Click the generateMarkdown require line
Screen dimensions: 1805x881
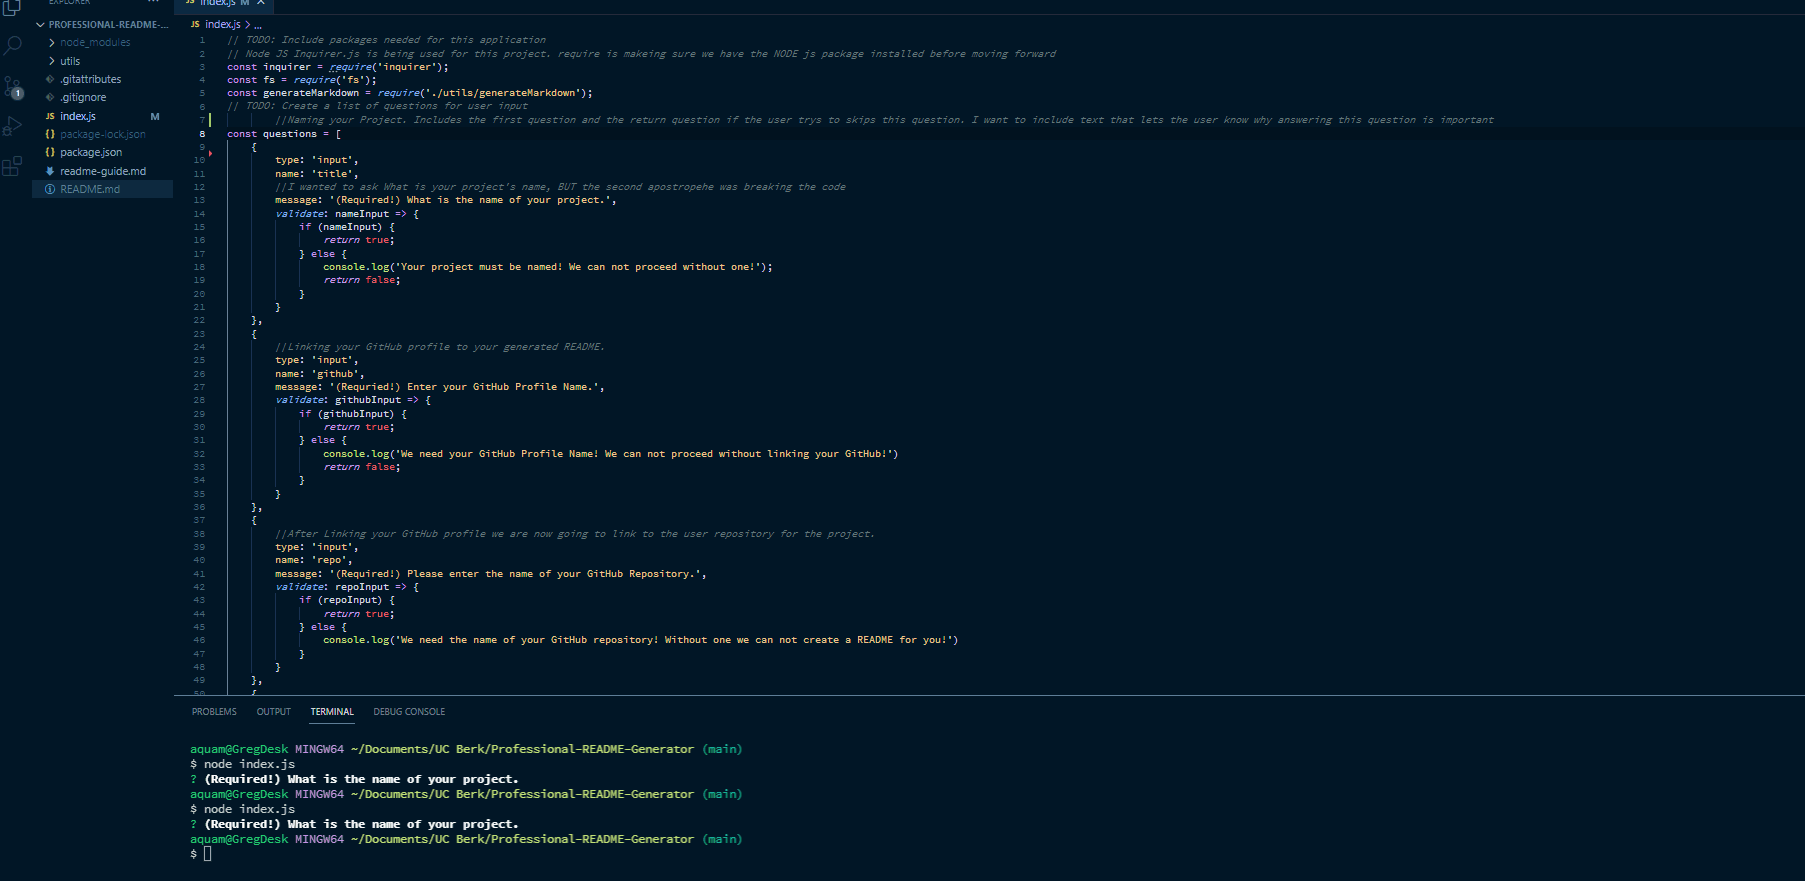[x=410, y=93]
